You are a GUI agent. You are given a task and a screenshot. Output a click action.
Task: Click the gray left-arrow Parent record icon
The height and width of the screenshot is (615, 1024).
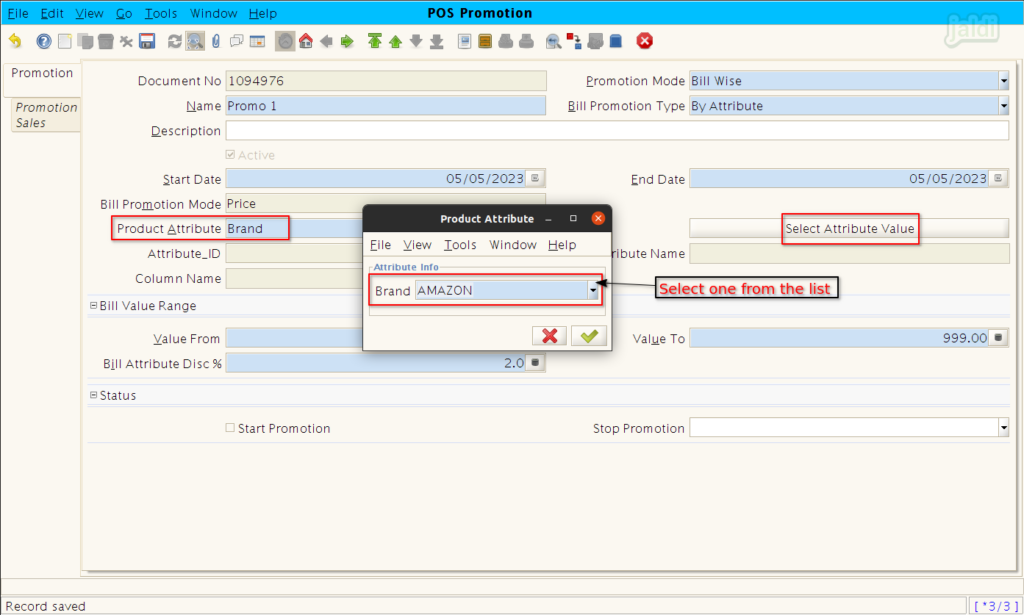(327, 41)
